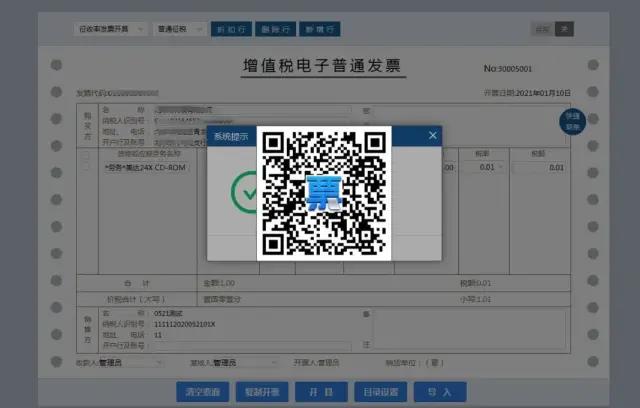
Task: Click the 新增行 button
Action: point(320,29)
